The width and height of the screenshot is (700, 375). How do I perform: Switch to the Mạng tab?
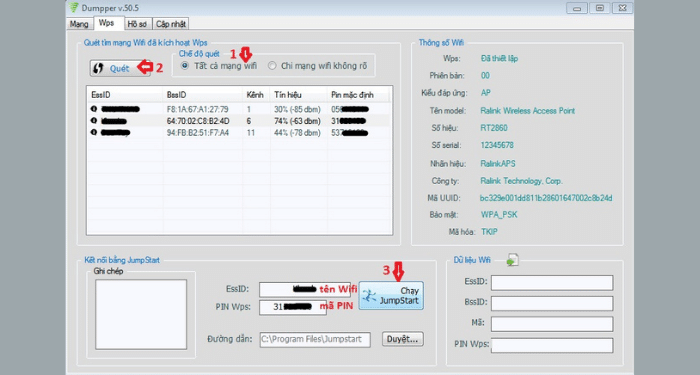pos(79,24)
